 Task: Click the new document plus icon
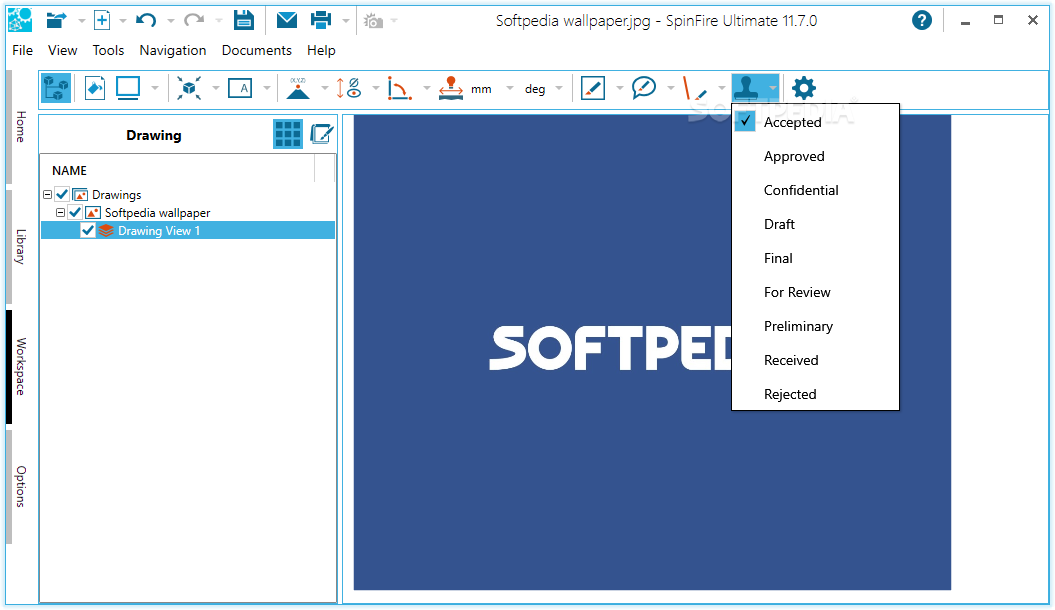point(102,20)
